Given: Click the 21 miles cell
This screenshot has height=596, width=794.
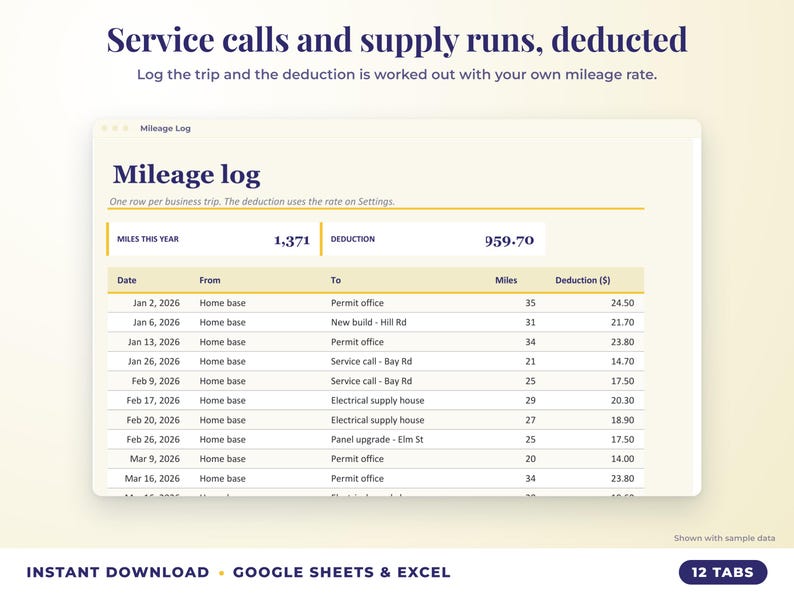Looking at the screenshot, I should coord(530,362).
